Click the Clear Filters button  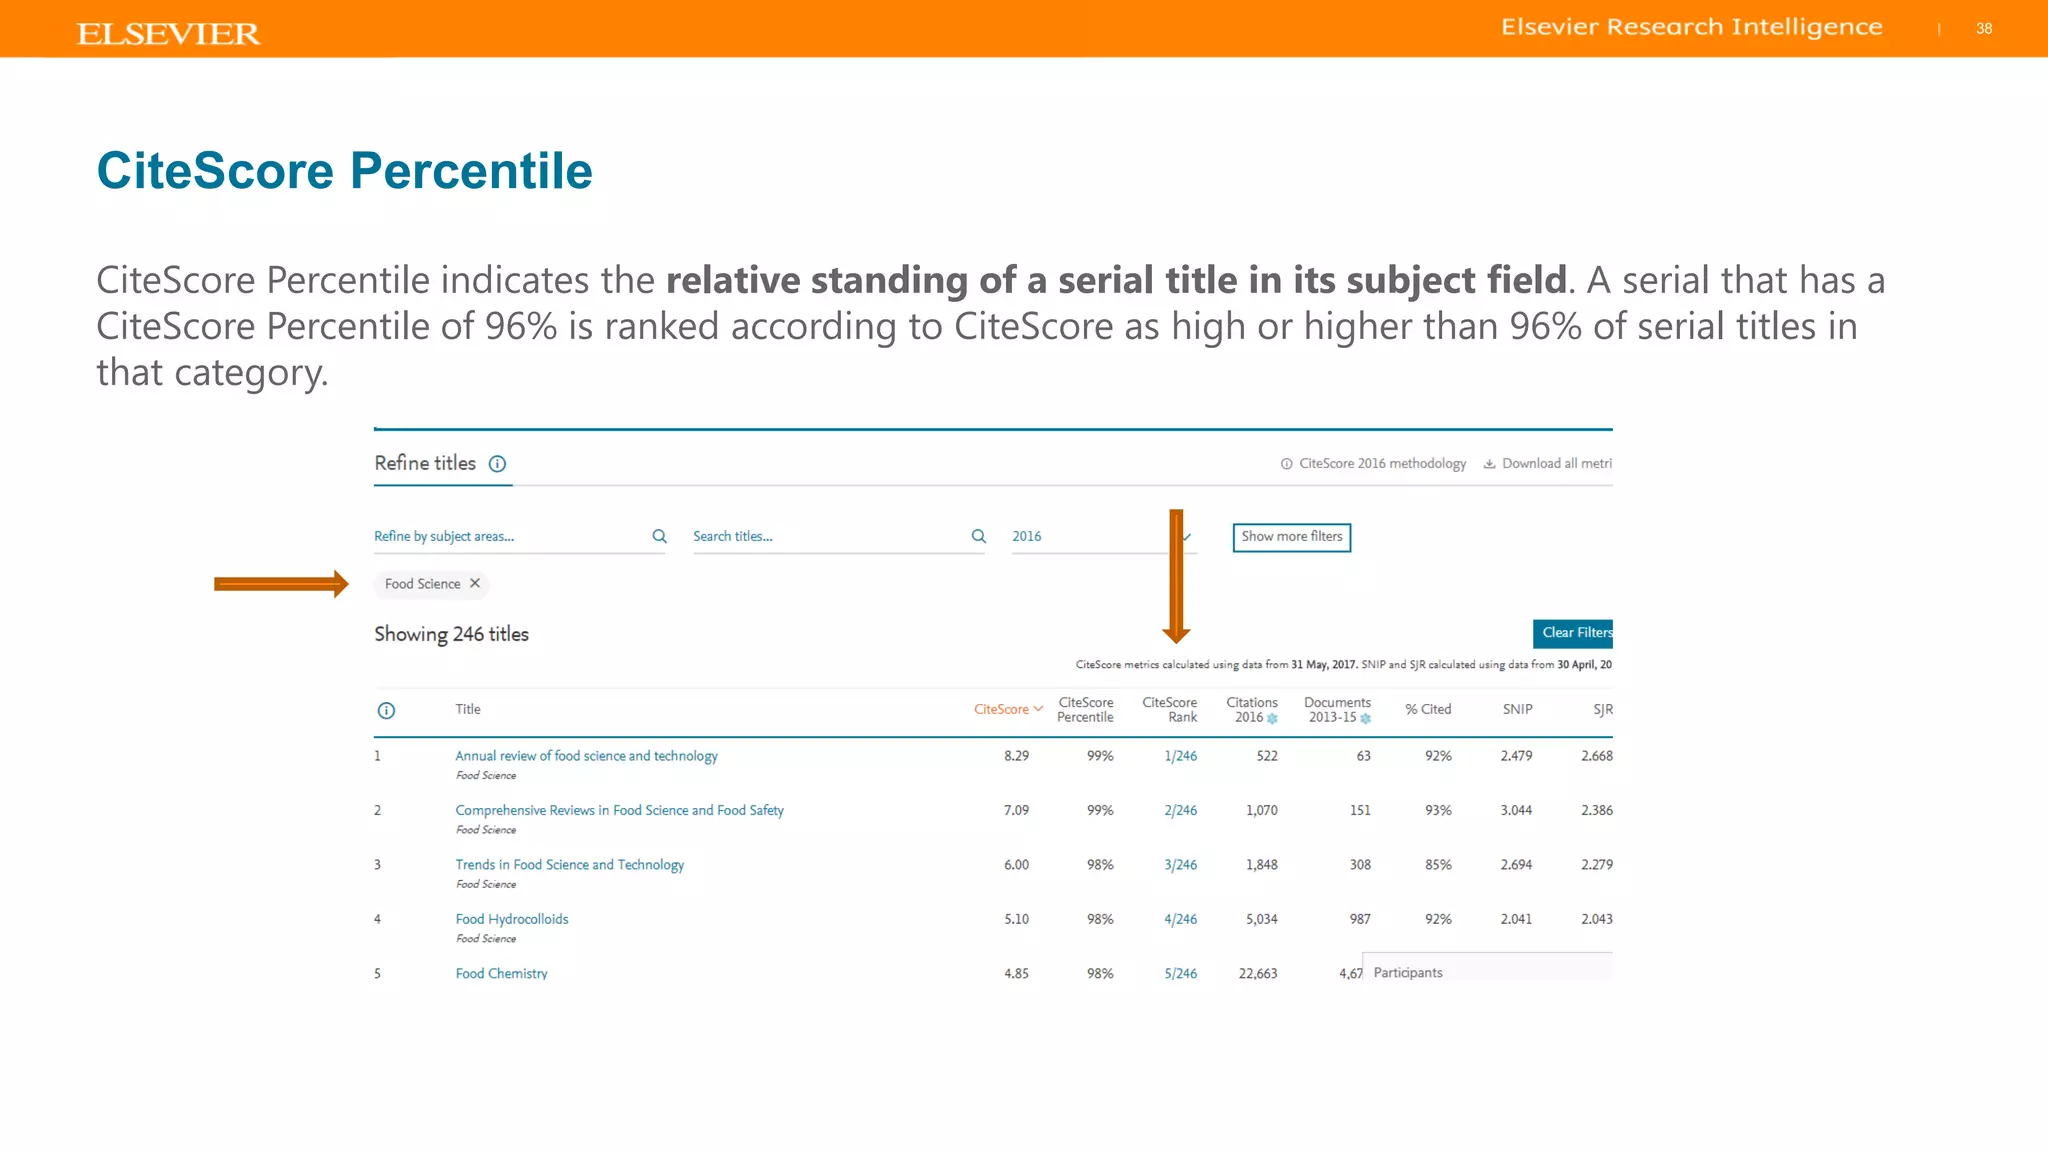(1573, 633)
